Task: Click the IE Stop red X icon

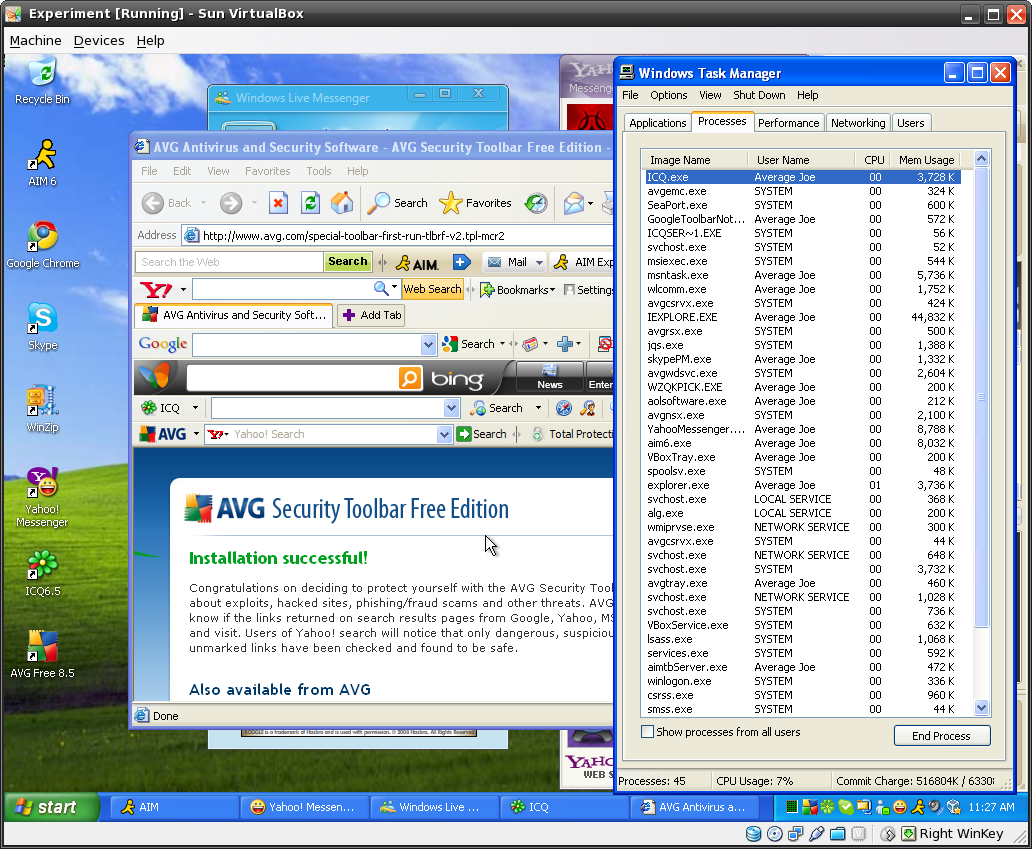Action: pyautogui.click(x=278, y=203)
